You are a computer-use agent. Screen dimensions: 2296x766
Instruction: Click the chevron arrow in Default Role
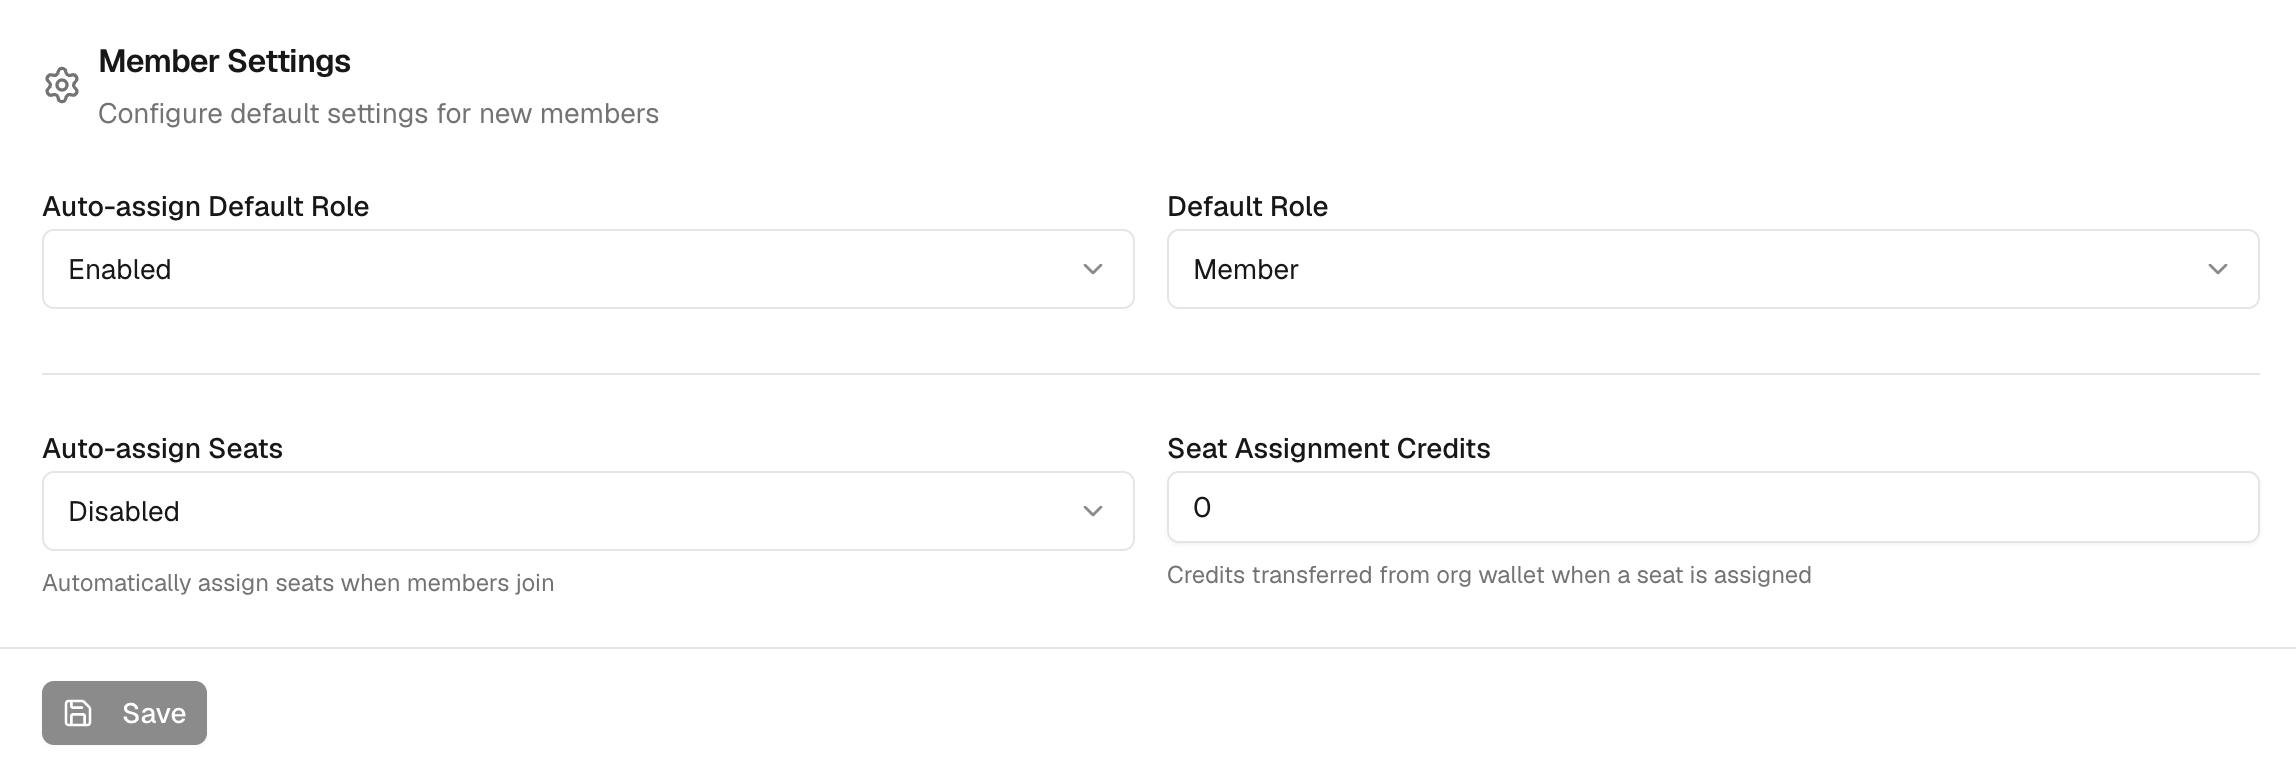coord(2217,269)
